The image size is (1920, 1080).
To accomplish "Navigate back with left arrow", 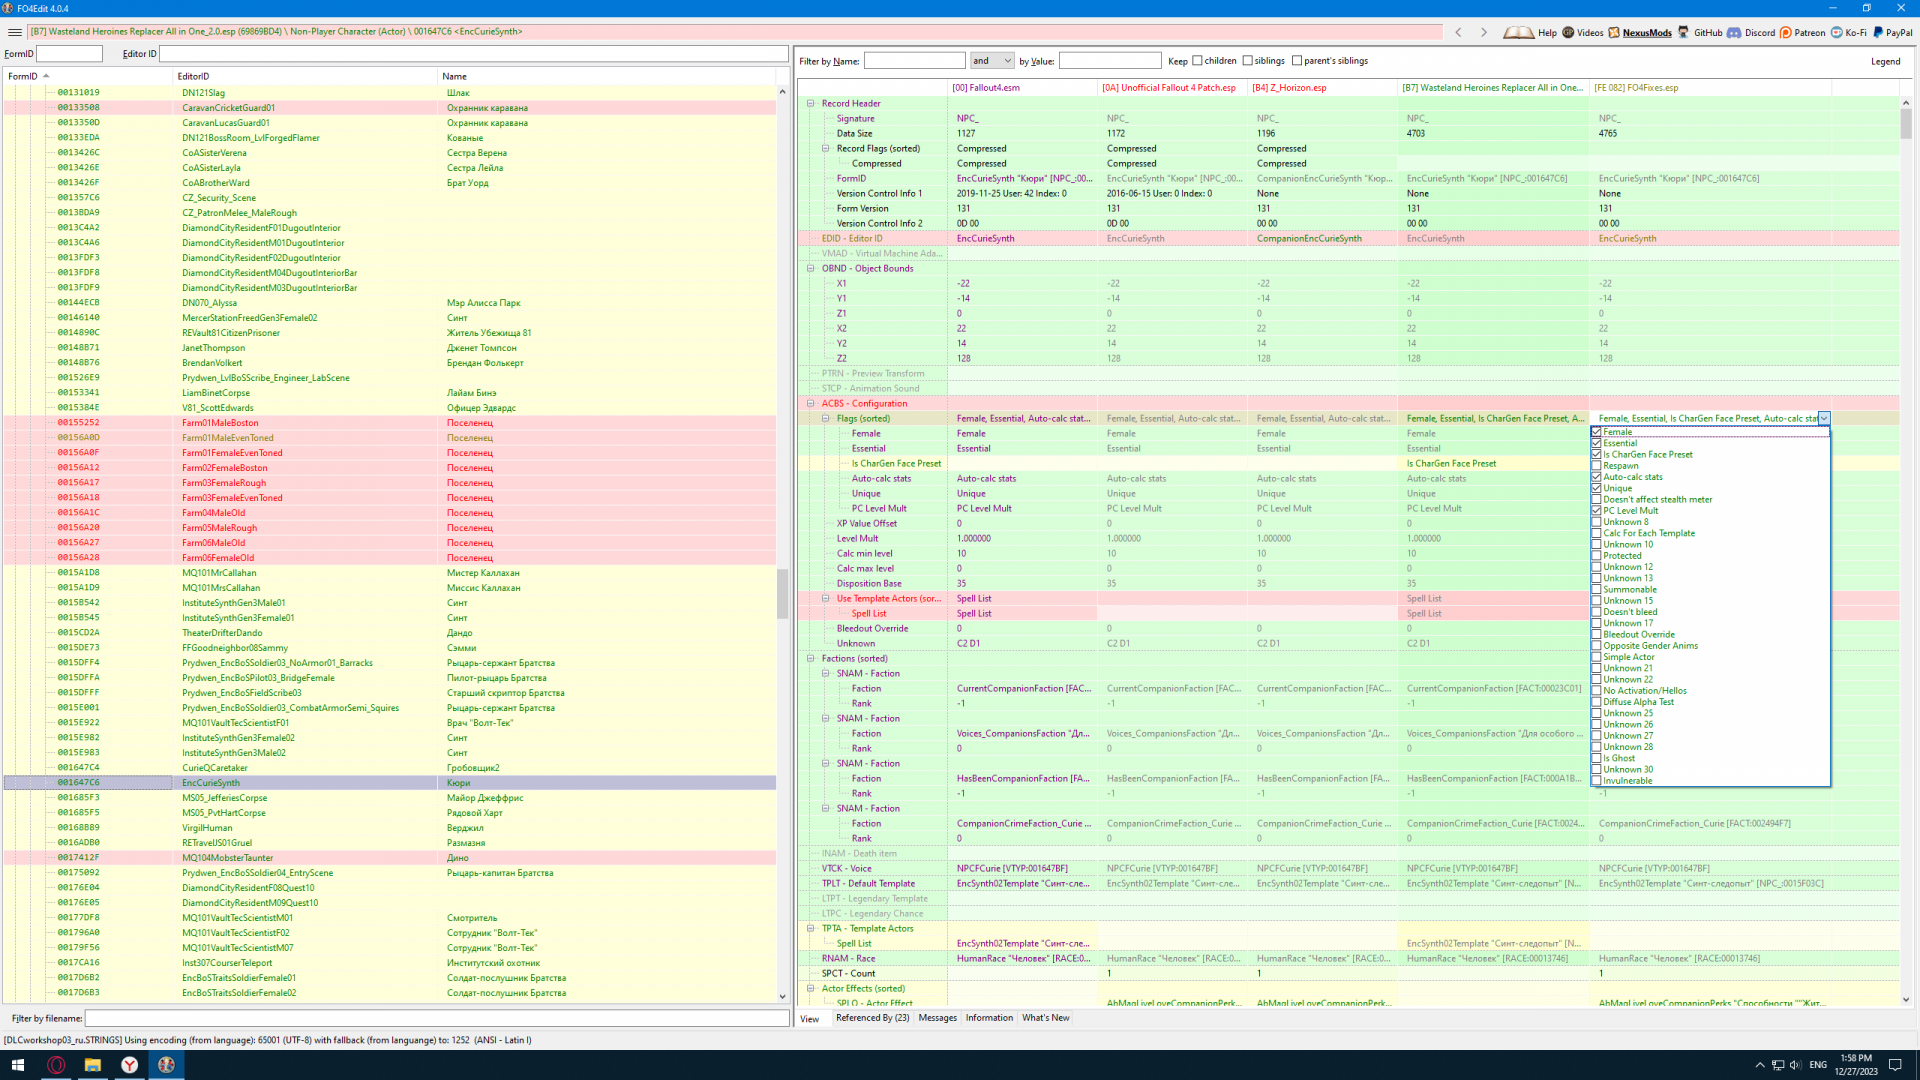I will [x=1458, y=33].
